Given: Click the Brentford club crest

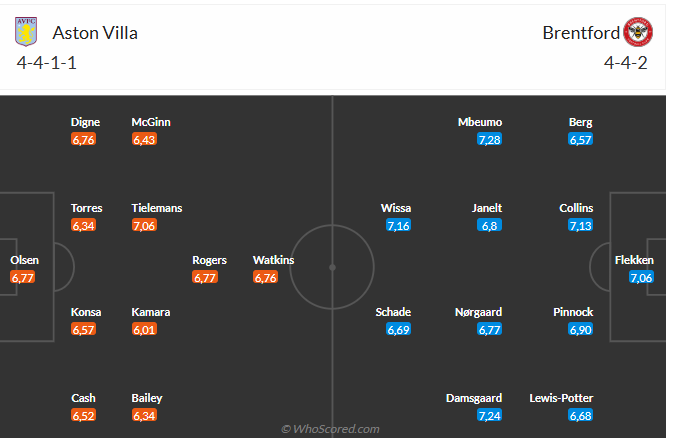Looking at the screenshot, I should point(638,32).
